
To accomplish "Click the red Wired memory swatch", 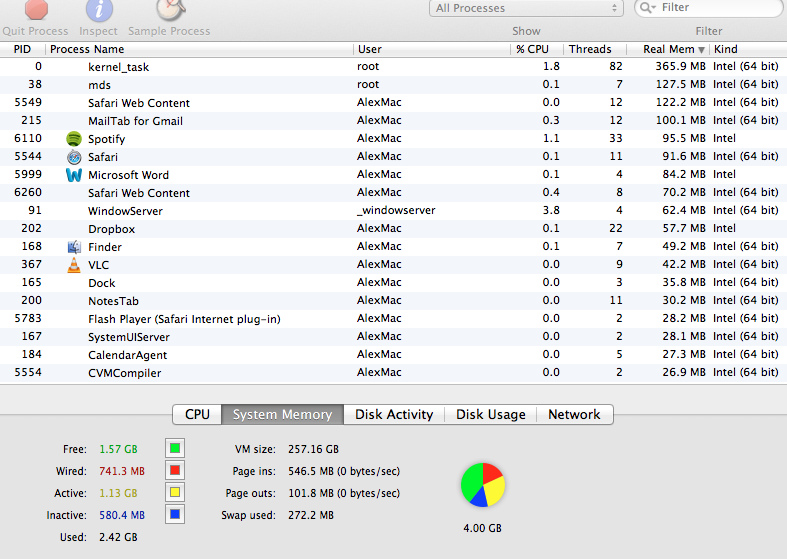I will (175, 470).
